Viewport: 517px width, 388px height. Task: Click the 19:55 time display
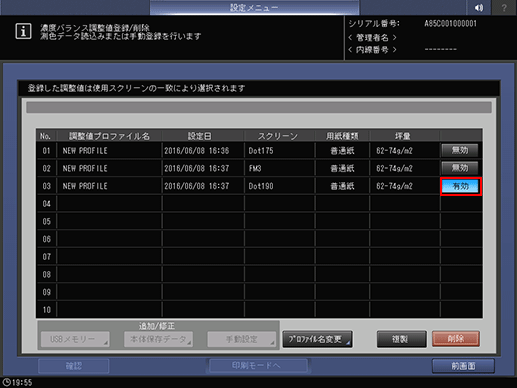pyautogui.click(x=22, y=382)
